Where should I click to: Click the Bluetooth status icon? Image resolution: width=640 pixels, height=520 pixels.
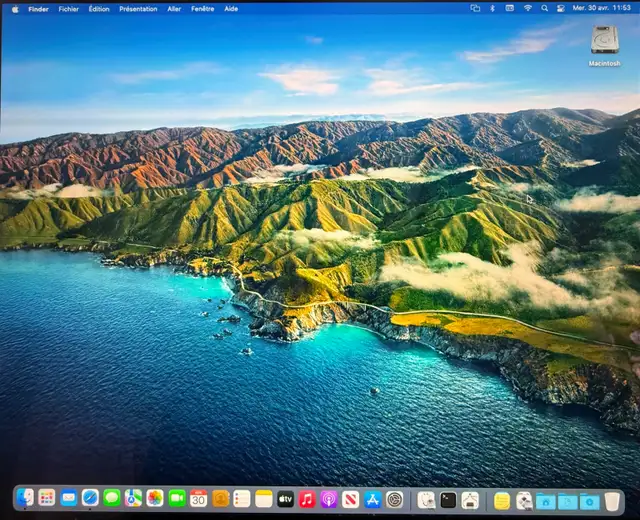point(493,8)
